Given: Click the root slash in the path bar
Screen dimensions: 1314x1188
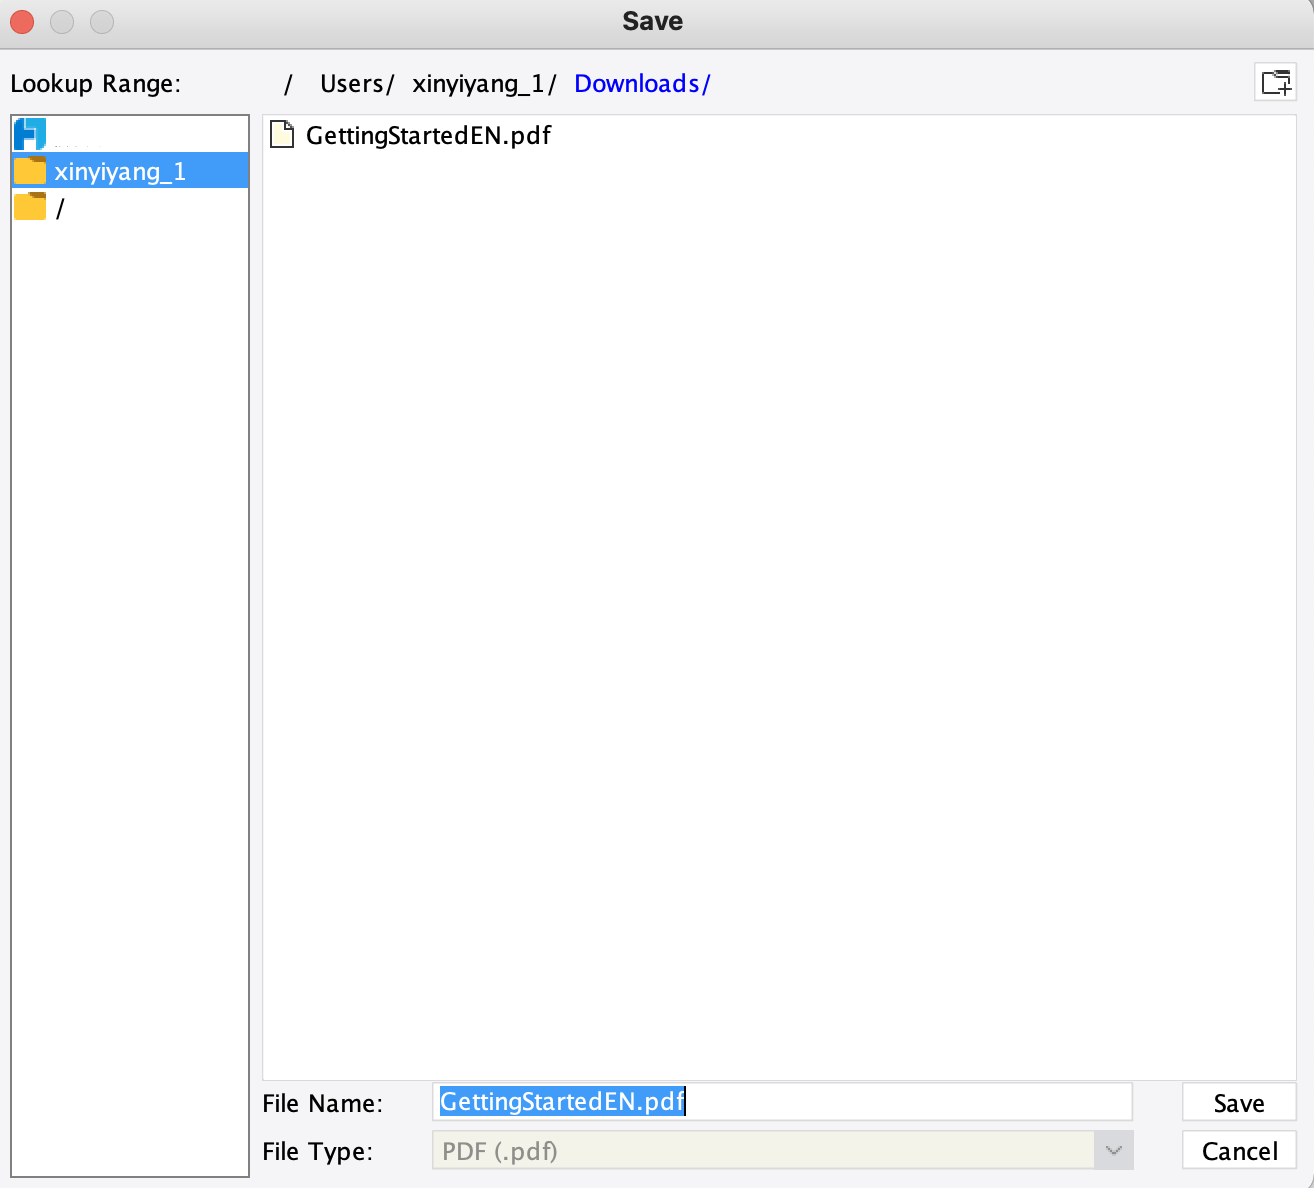Looking at the screenshot, I should pyautogui.click(x=289, y=83).
